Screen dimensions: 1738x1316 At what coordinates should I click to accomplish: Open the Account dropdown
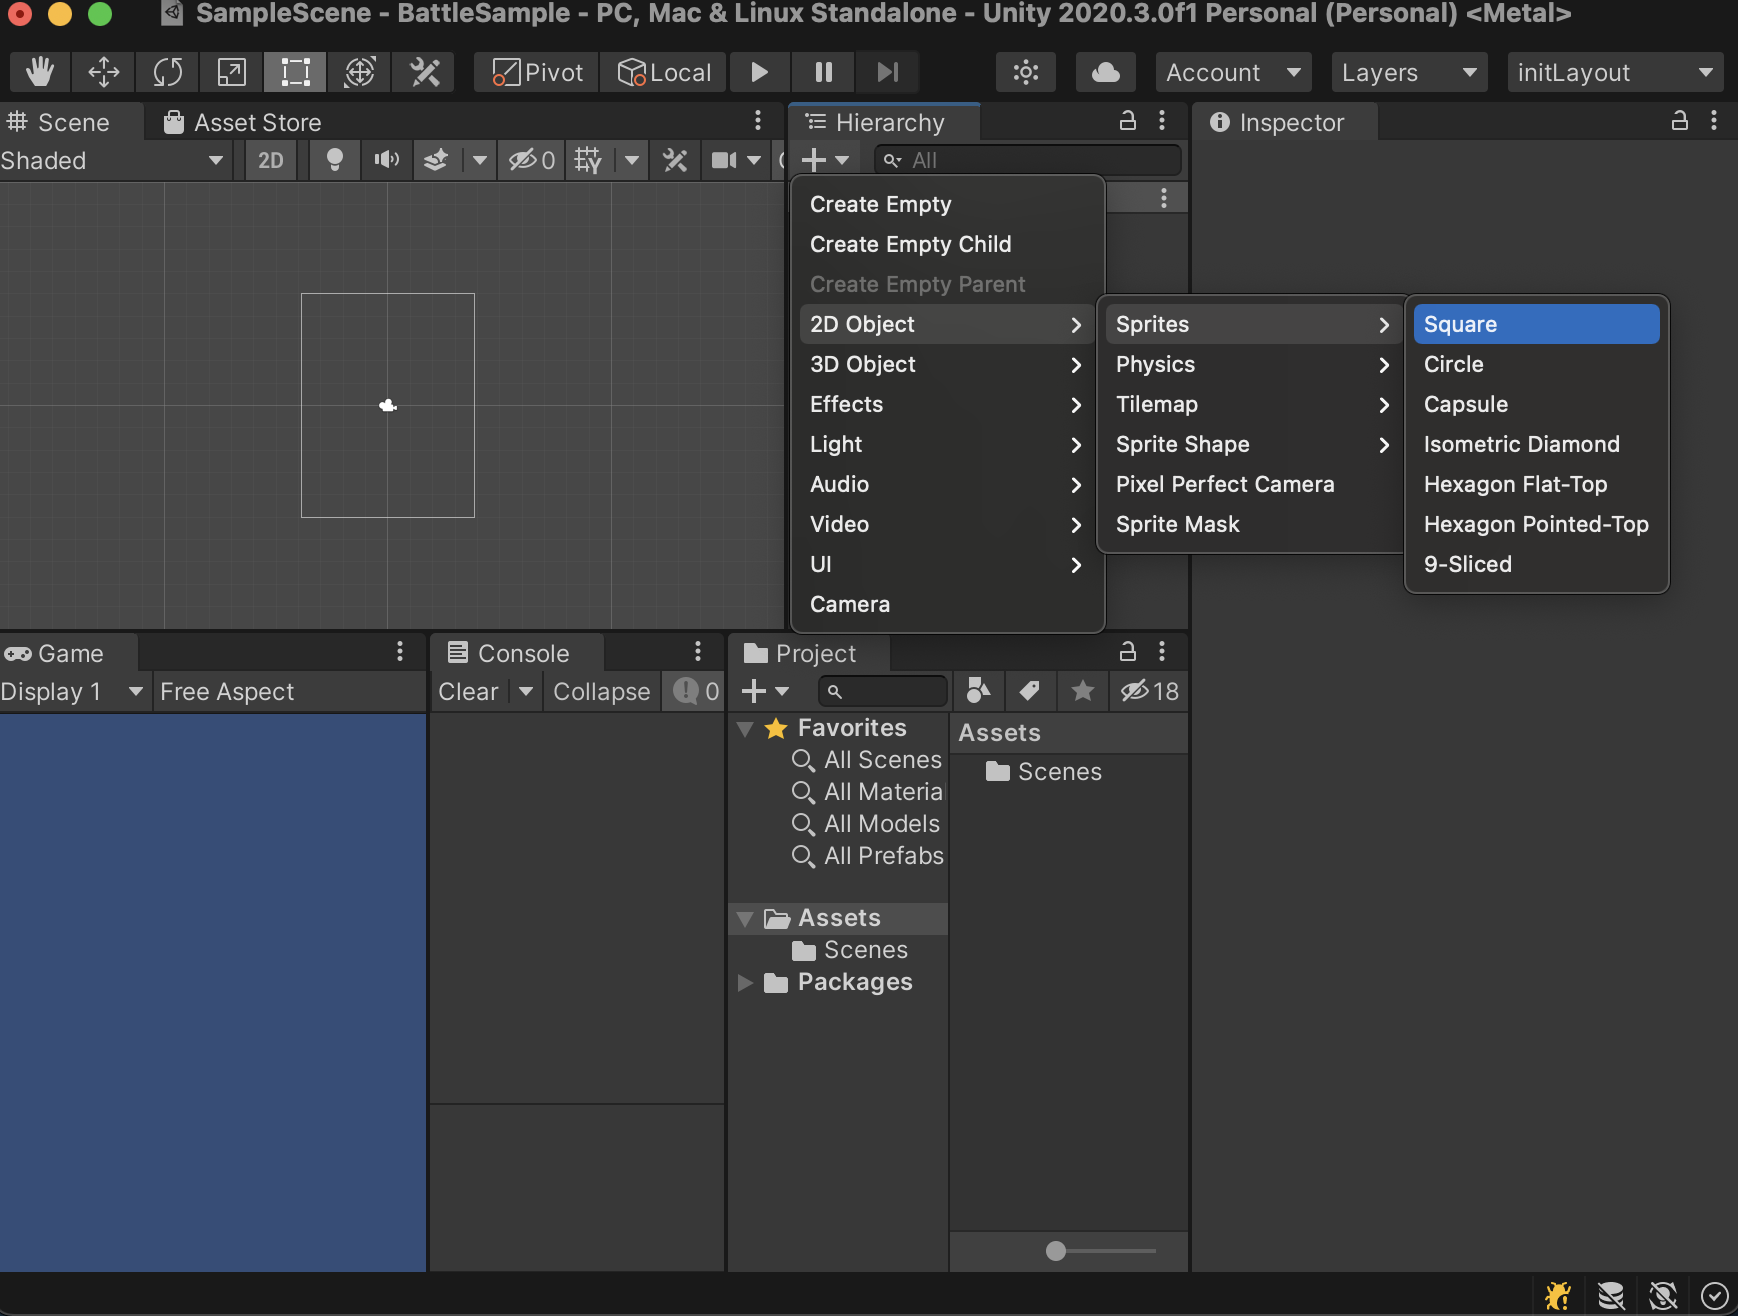[1233, 72]
